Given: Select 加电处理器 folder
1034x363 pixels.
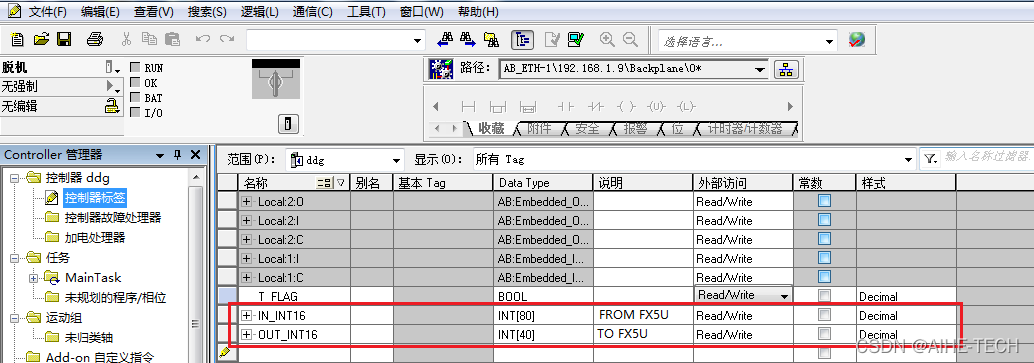Looking at the screenshot, I should [x=94, y=237].
